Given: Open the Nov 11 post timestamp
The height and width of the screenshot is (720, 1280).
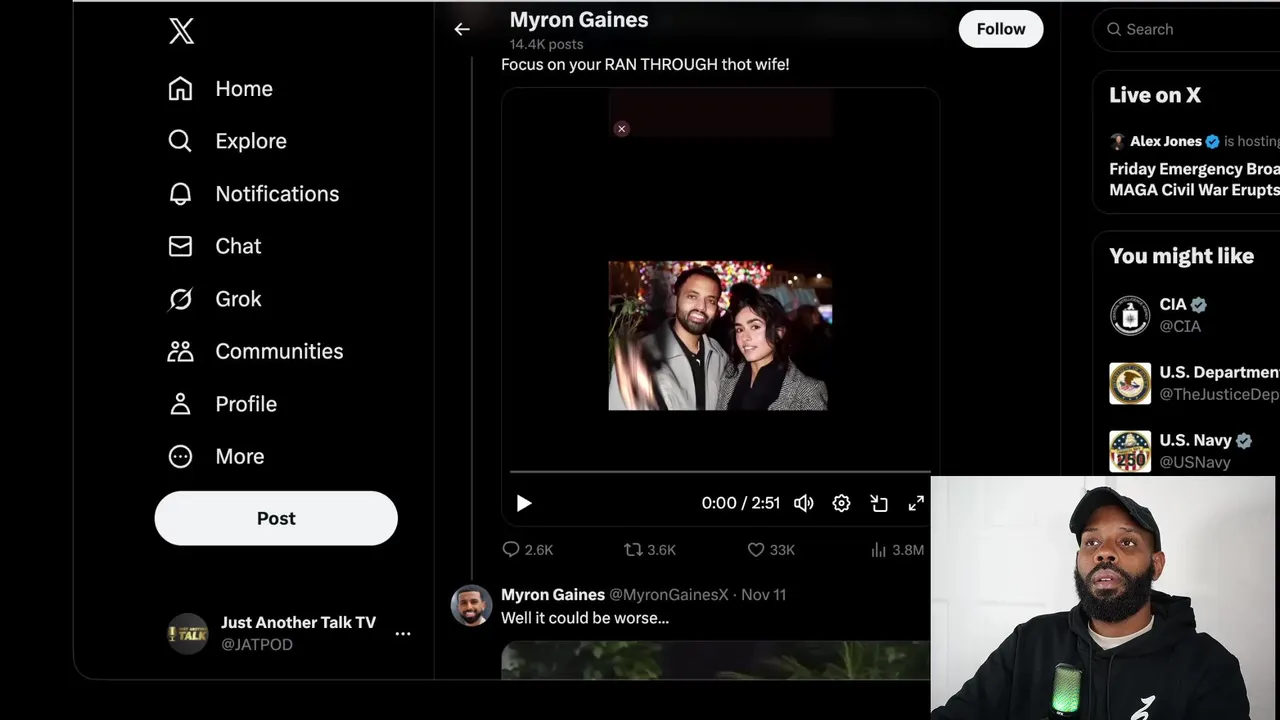Looking at the screenshot, I should coord(764,595).
